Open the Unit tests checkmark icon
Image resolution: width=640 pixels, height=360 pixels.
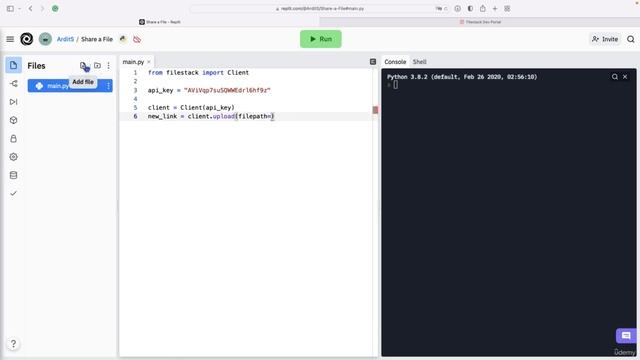coord(13,193)
